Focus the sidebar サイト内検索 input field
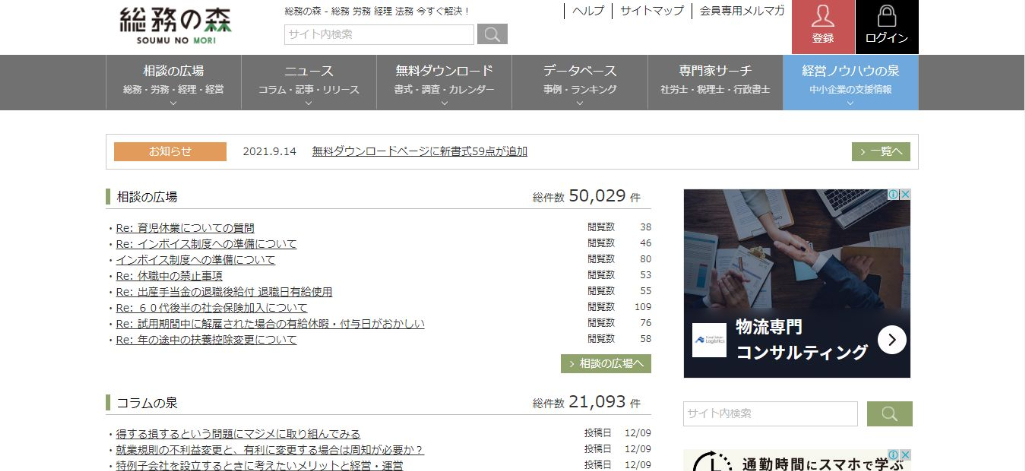The height and width of the screenshot is (471, 1025). (770, 414)
